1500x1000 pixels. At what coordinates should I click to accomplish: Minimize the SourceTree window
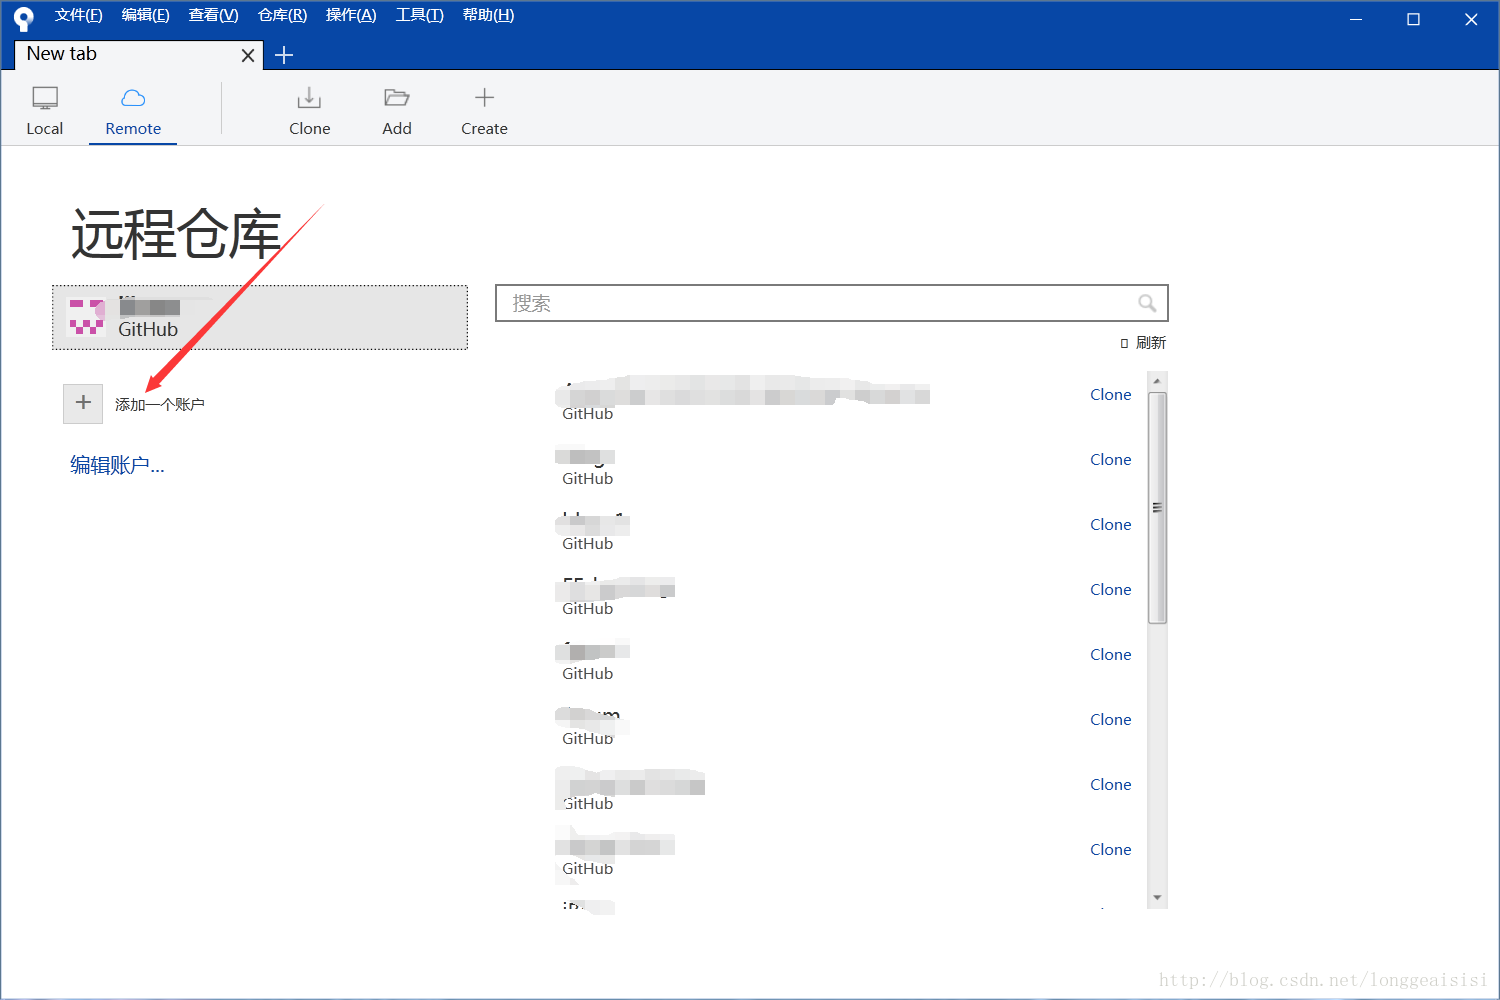click(x=1356, y=19)
